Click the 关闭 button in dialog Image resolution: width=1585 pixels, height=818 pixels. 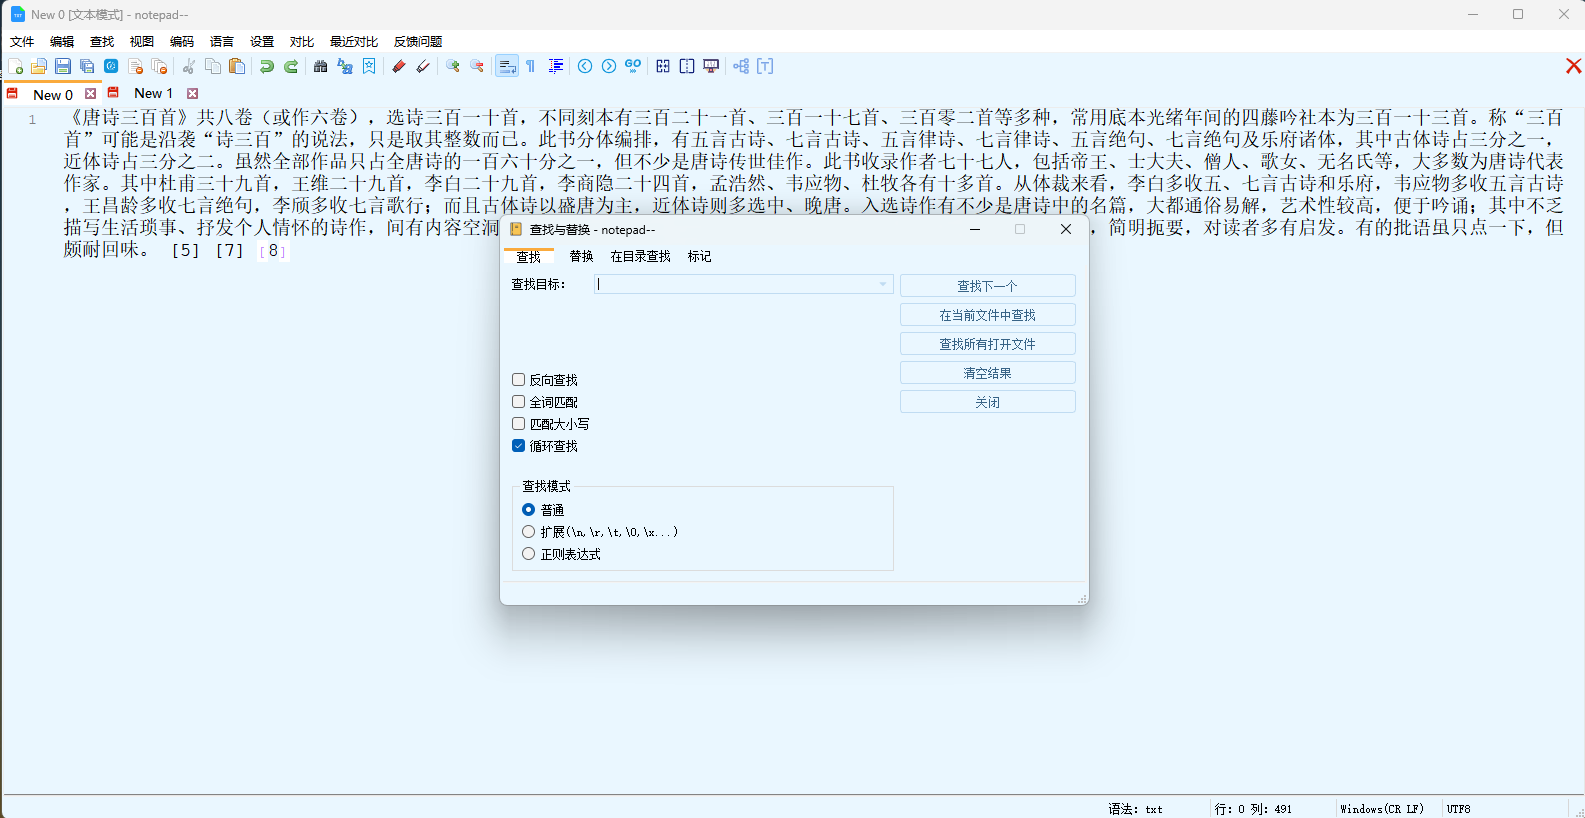pos(988,402)
